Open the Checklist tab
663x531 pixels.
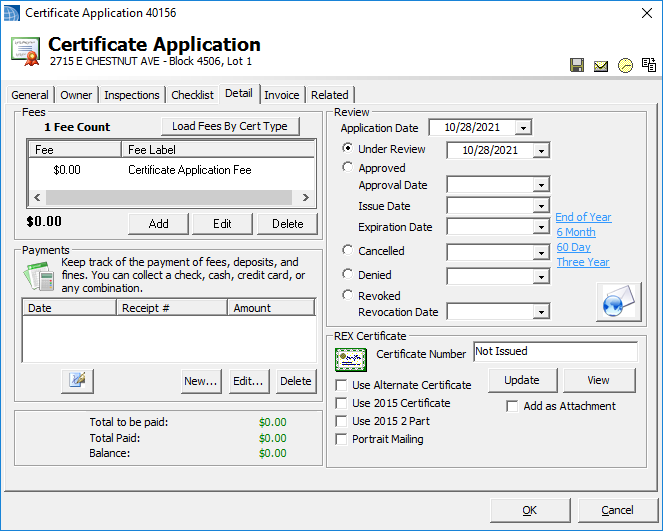[x=193, y=95]
